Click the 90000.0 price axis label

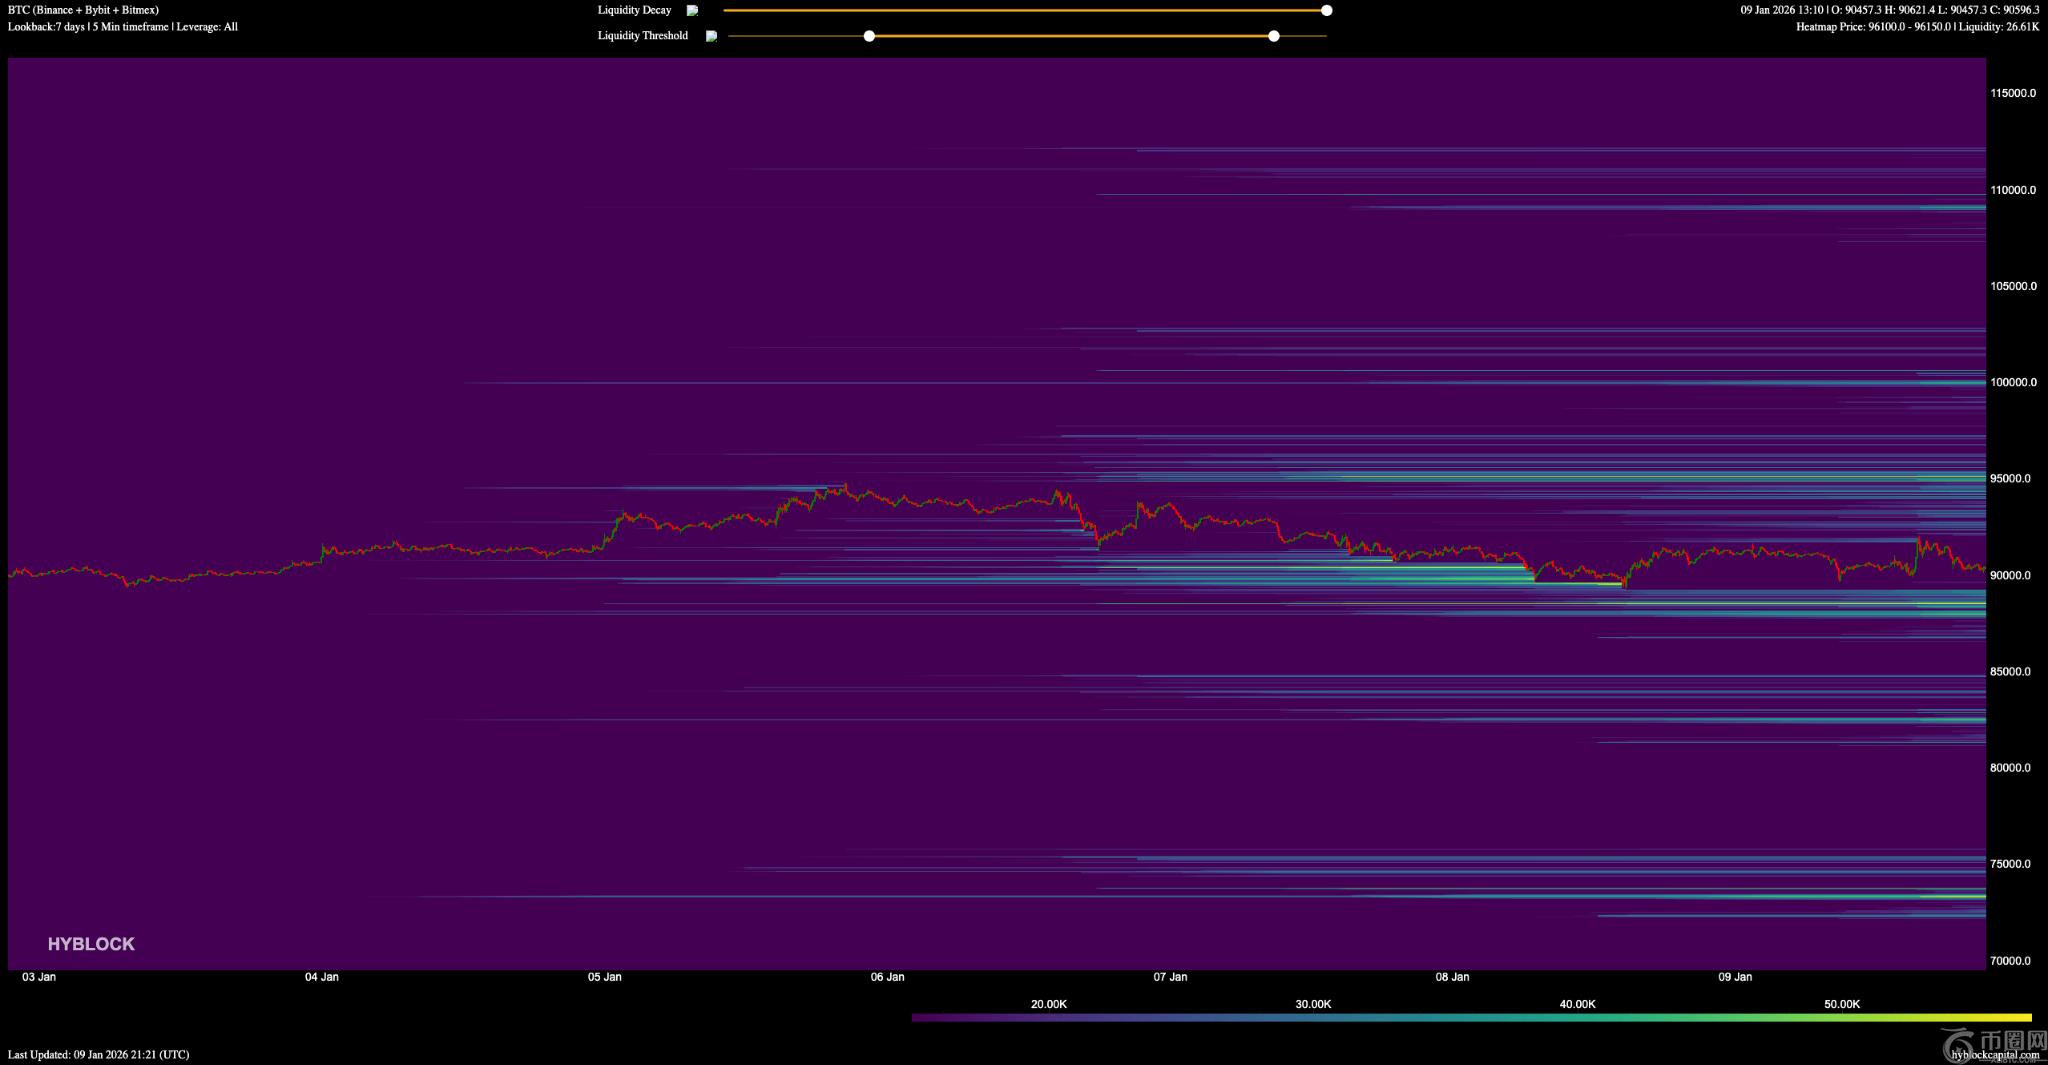tap(2010, 576)
